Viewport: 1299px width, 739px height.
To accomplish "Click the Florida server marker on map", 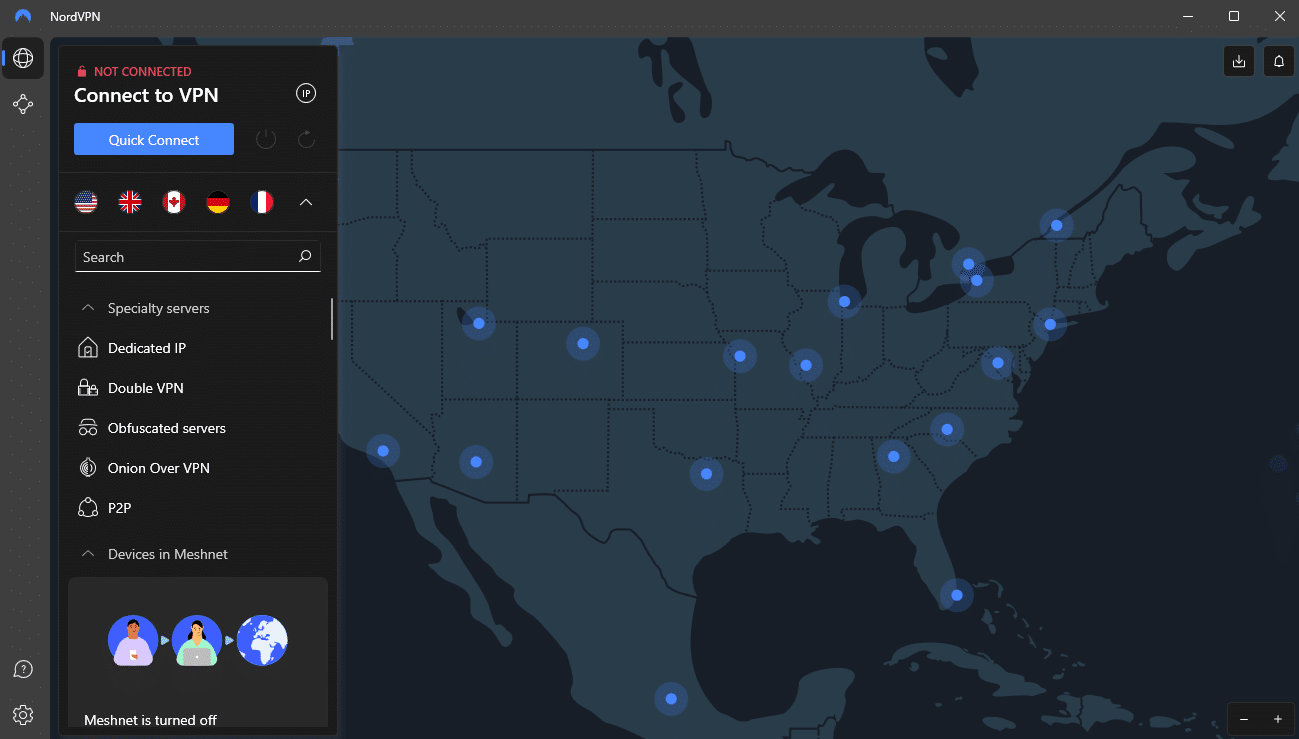I will [x=957, y=595].
